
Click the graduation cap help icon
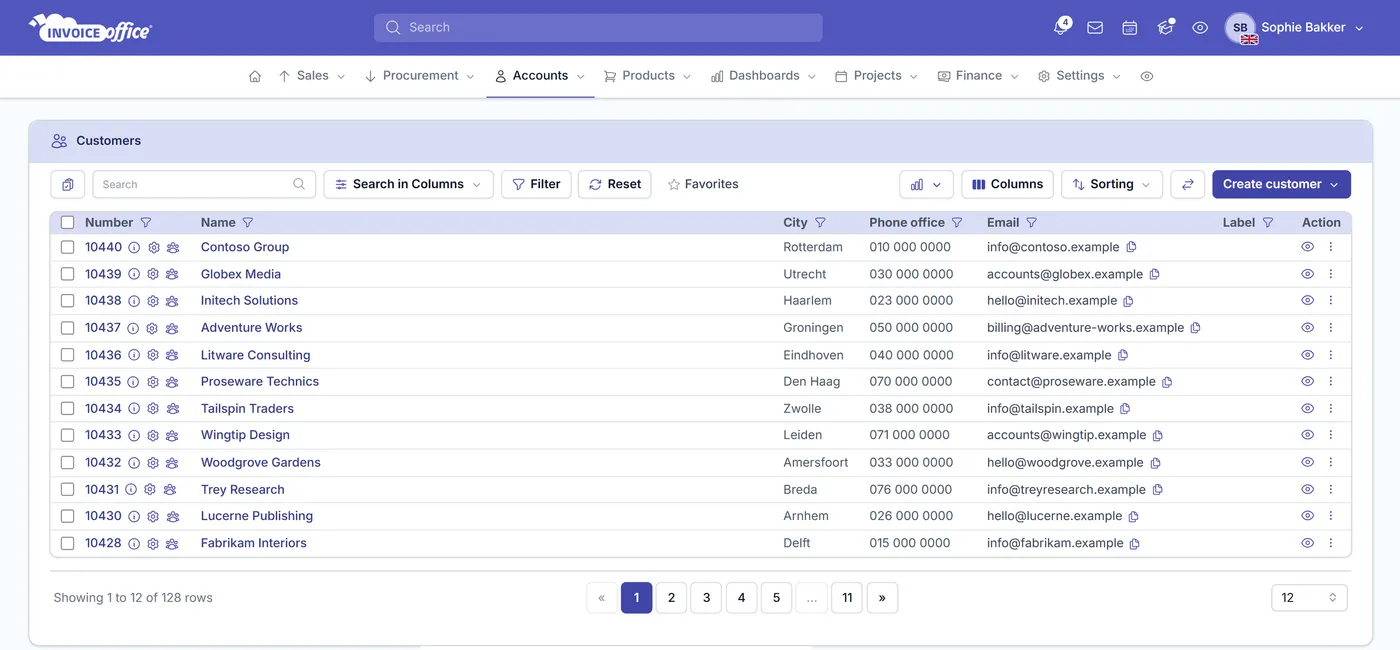tap(1165, 28)
